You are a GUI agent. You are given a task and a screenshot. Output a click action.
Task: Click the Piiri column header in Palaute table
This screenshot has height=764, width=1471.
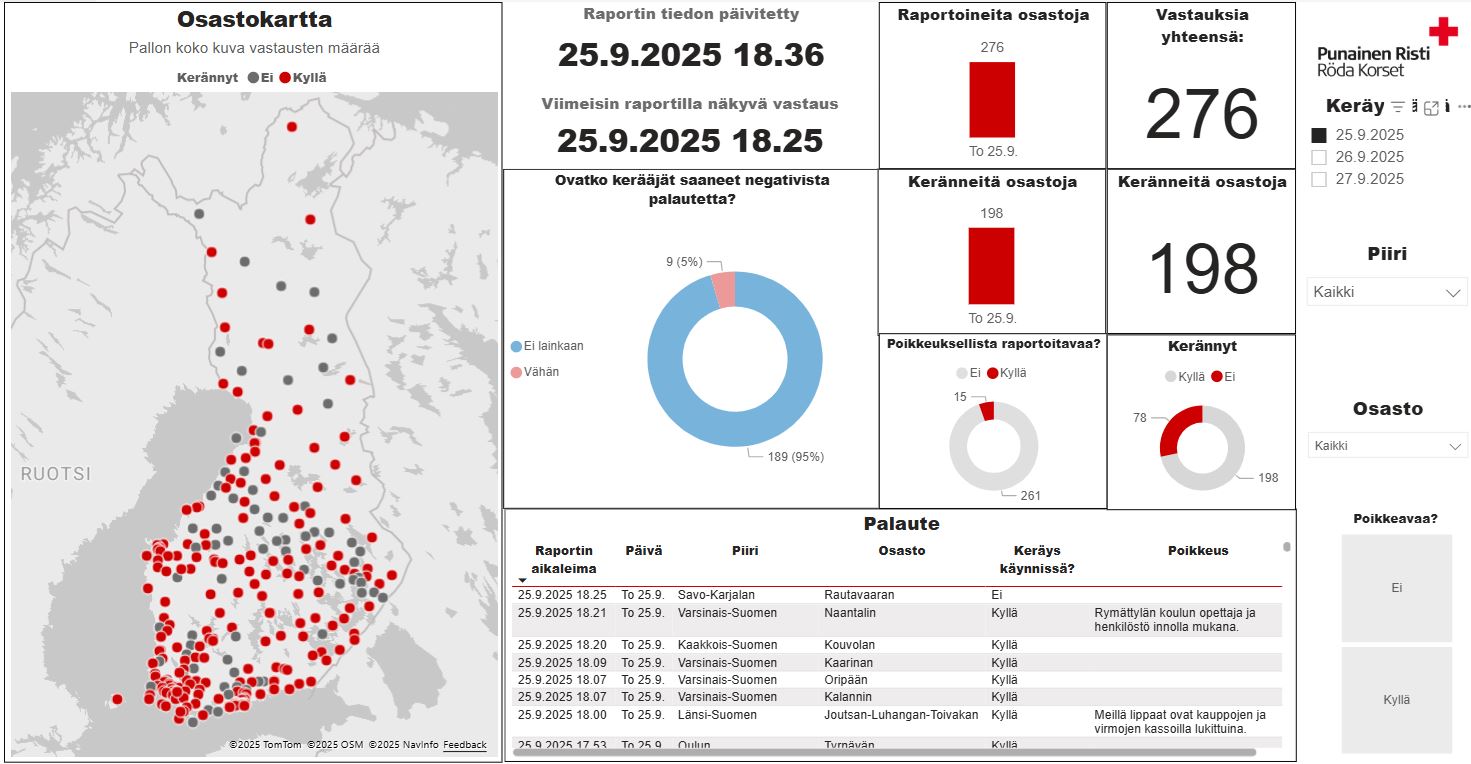tap(744, 551)
